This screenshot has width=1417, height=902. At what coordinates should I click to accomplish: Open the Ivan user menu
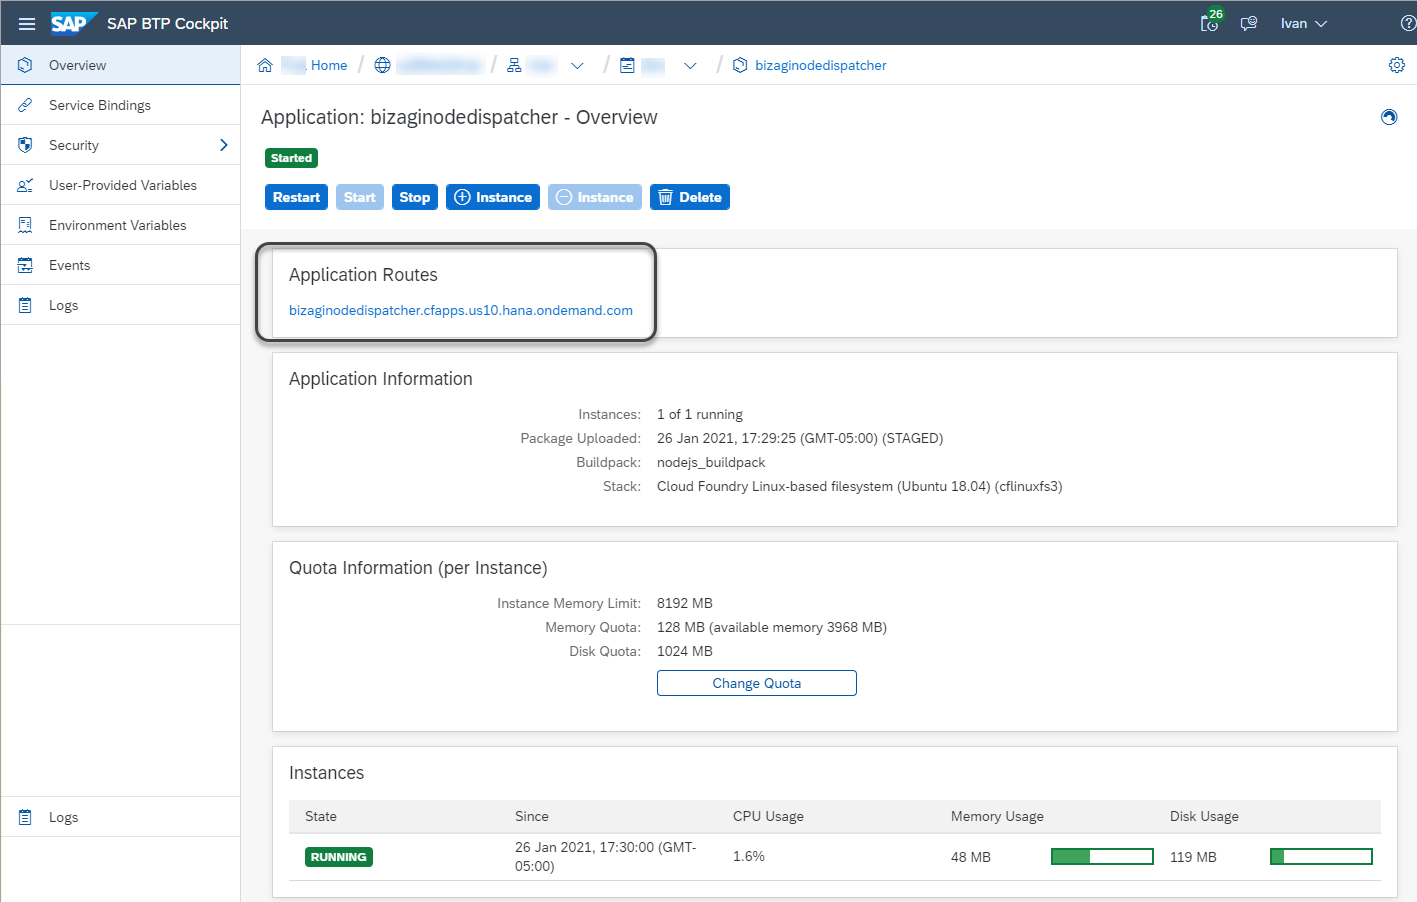(x=1304, y=23)
